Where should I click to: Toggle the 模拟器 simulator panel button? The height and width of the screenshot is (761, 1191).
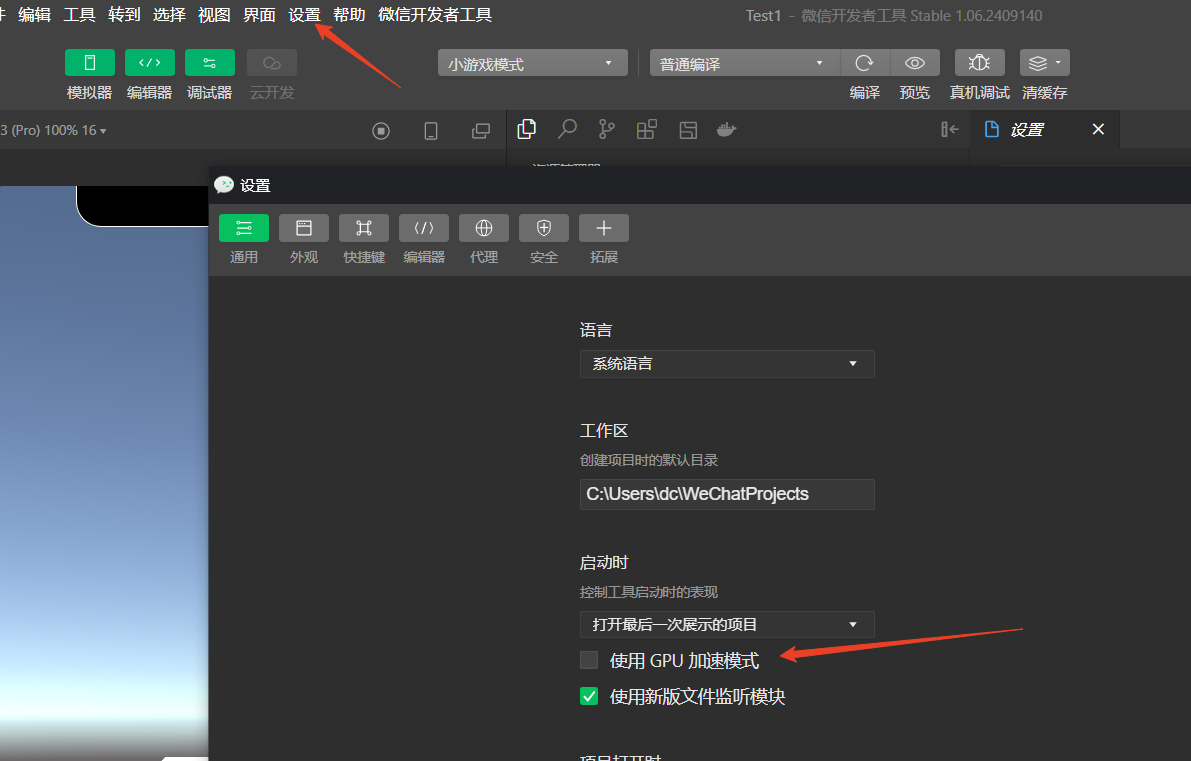click(x=90, y=63)
